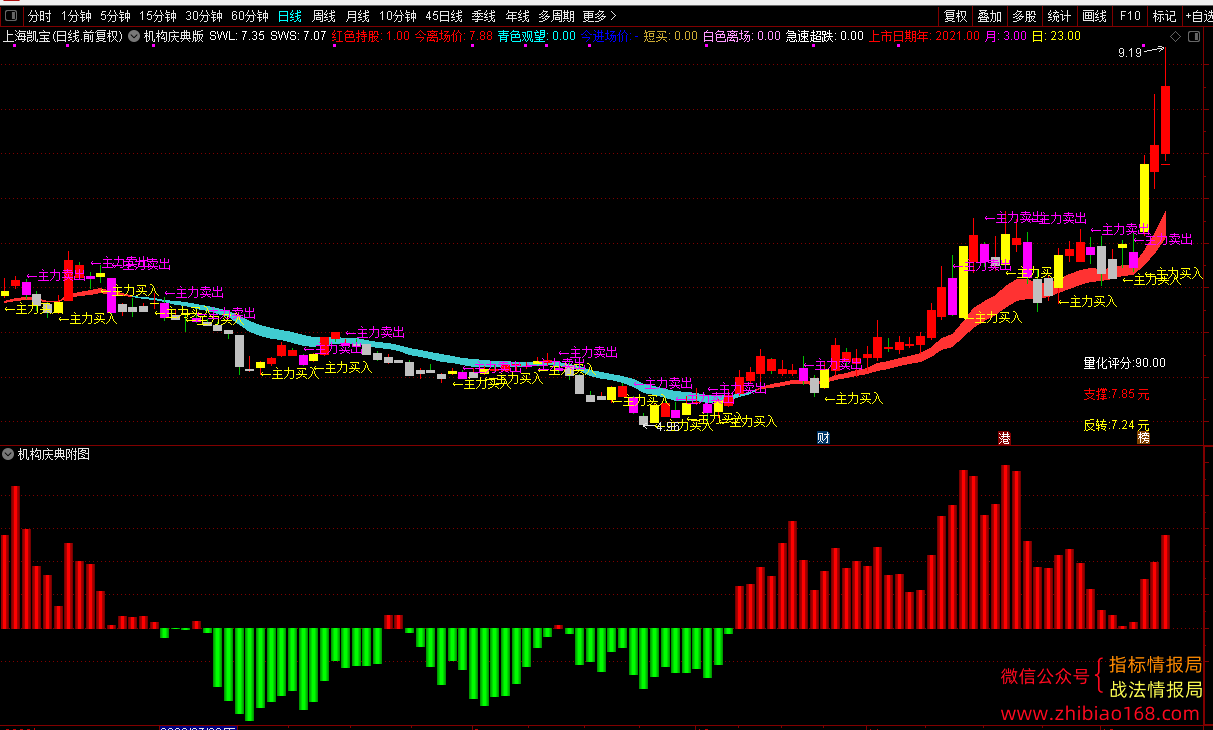Switch to the 日线 daily chart
Screen dimensions: 1213x730
(x=290, y=16)
